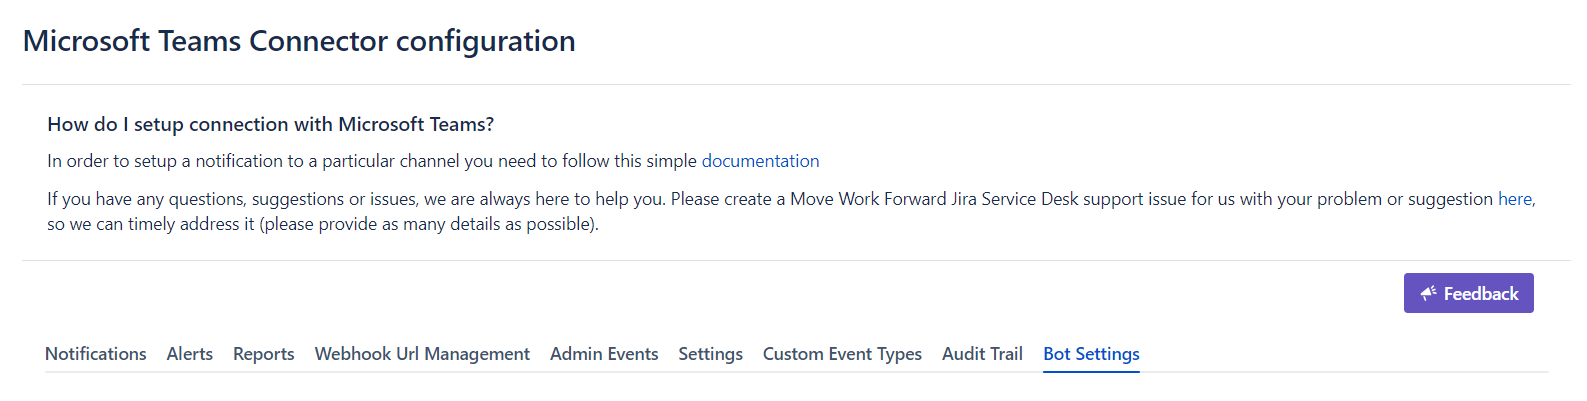View the Audit Trail tab
This screenshot has width=1587, height=401.
pos(982,354)
